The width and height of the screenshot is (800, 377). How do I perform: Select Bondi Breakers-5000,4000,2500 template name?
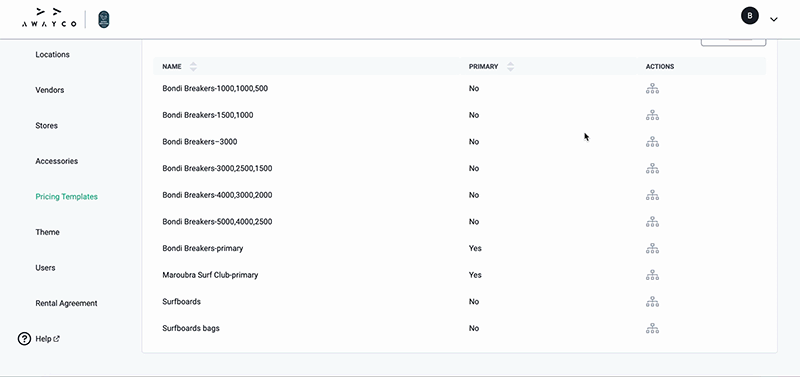click(x=217, y=221)
